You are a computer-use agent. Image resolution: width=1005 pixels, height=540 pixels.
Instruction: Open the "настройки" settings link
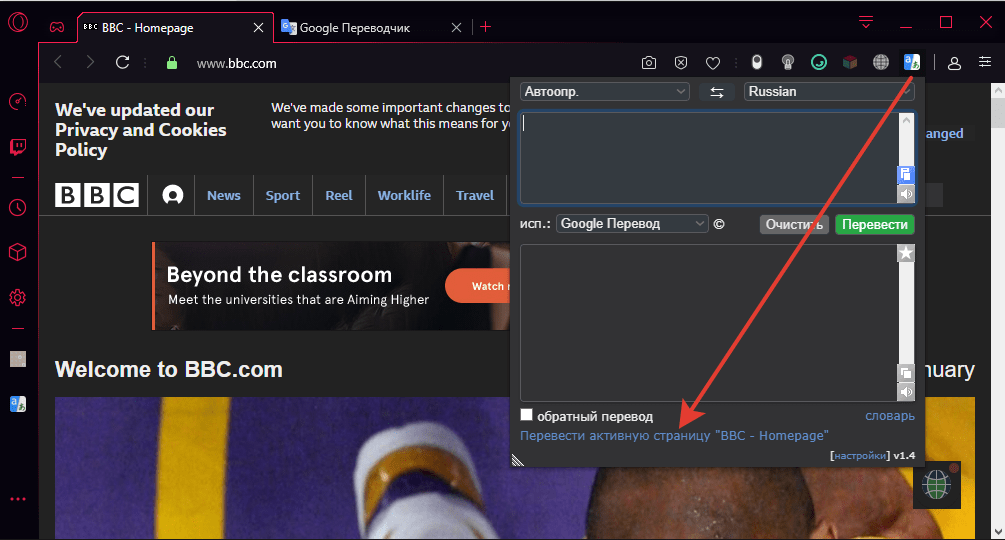click(x=859, y=456)
